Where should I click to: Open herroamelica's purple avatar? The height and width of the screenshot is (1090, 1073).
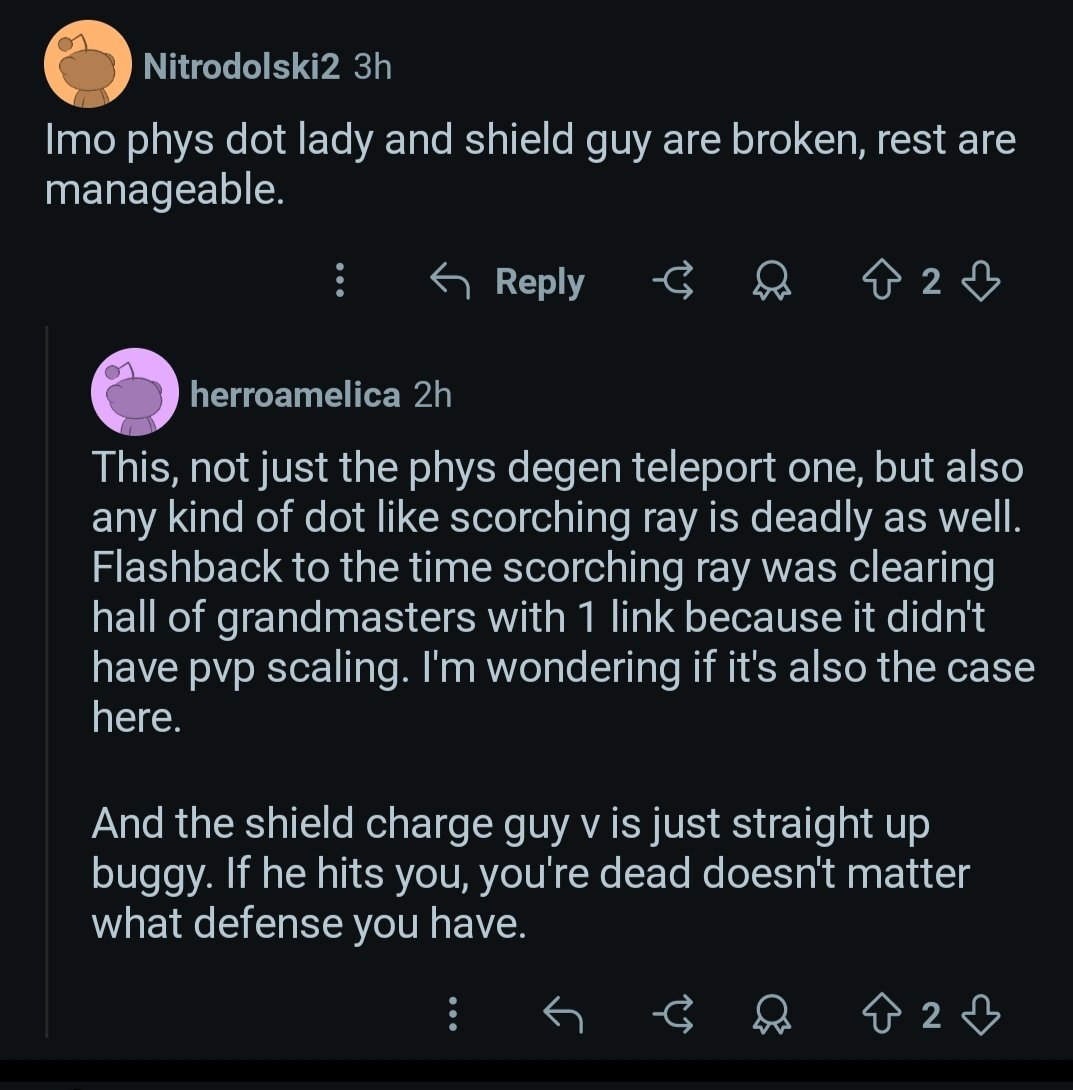(135, 392)
